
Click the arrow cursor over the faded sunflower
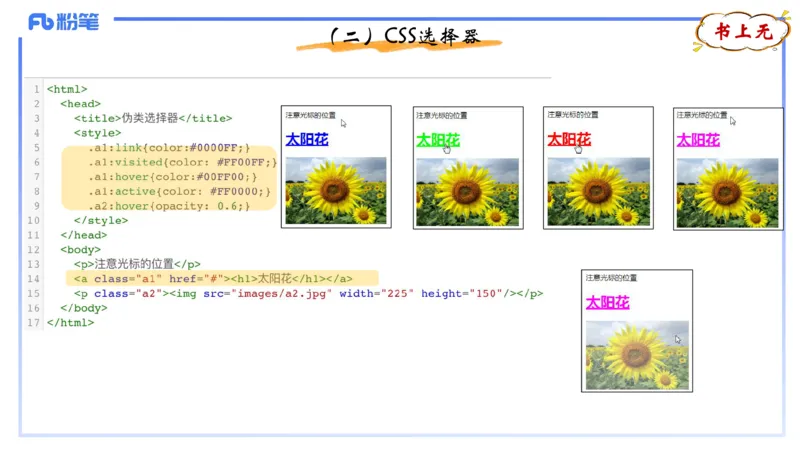pos(677,339)
